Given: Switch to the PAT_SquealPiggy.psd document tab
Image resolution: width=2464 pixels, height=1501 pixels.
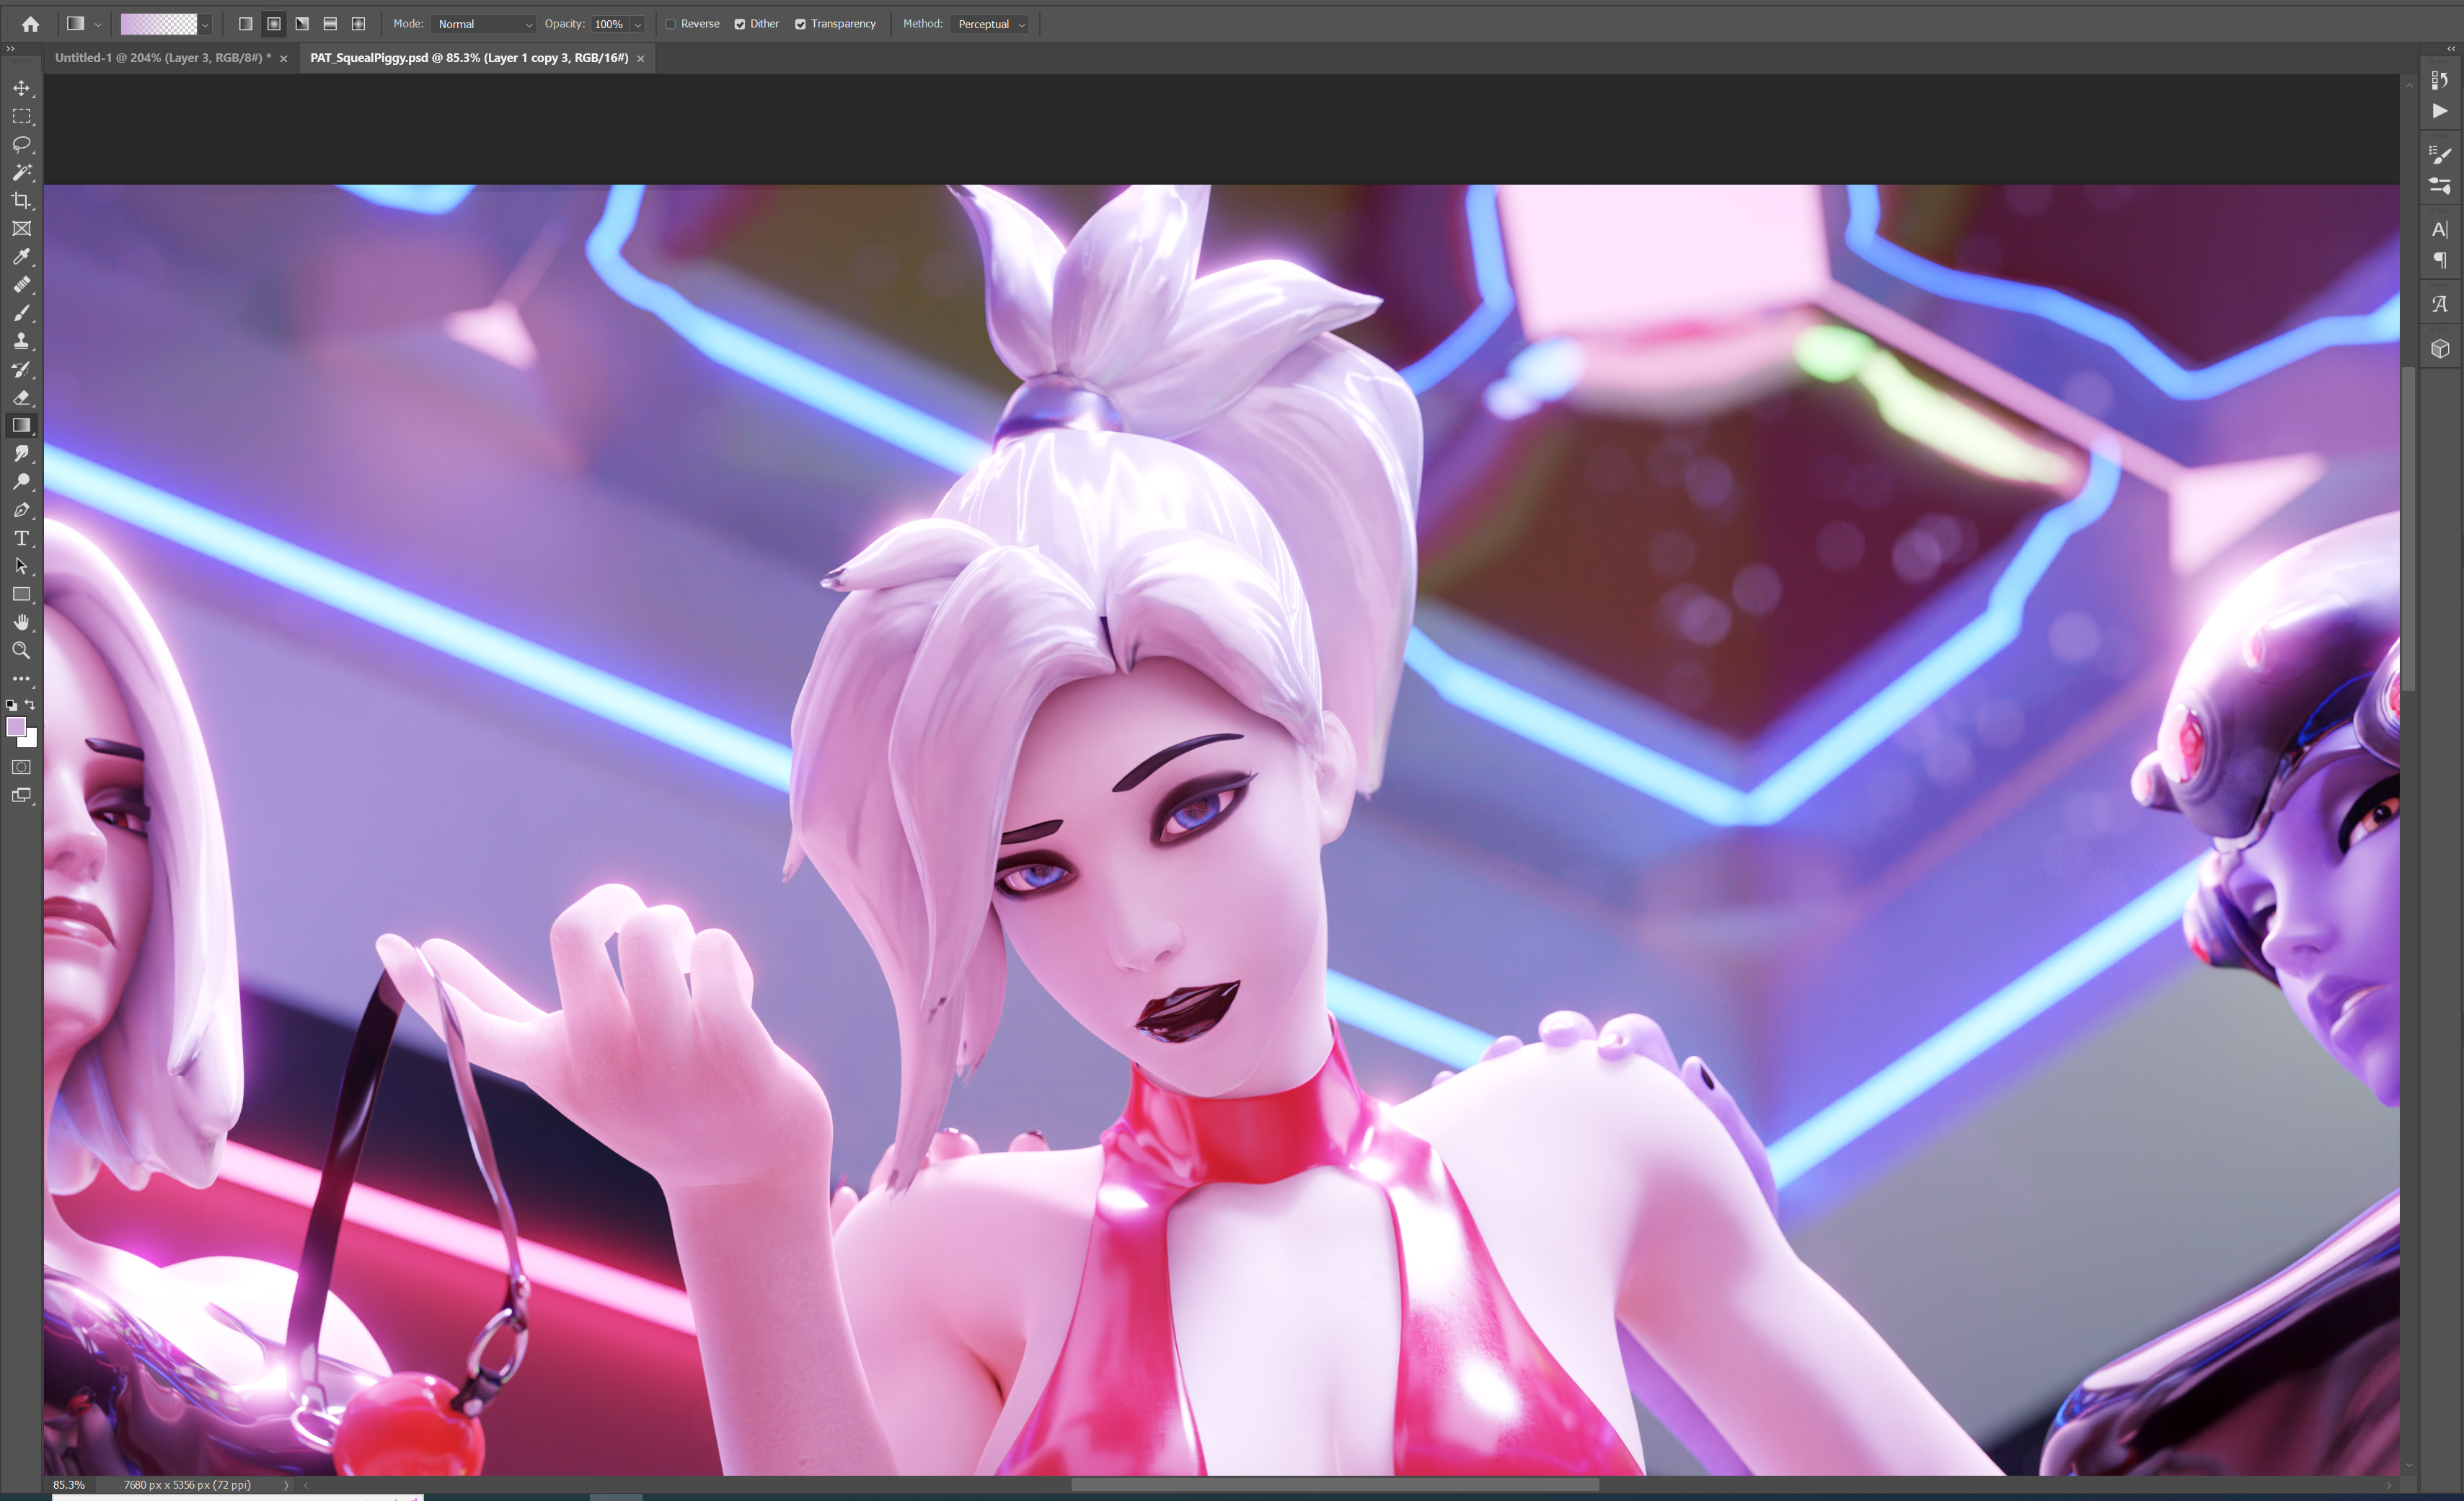Looking at the screenshot, I should [469, 58].
